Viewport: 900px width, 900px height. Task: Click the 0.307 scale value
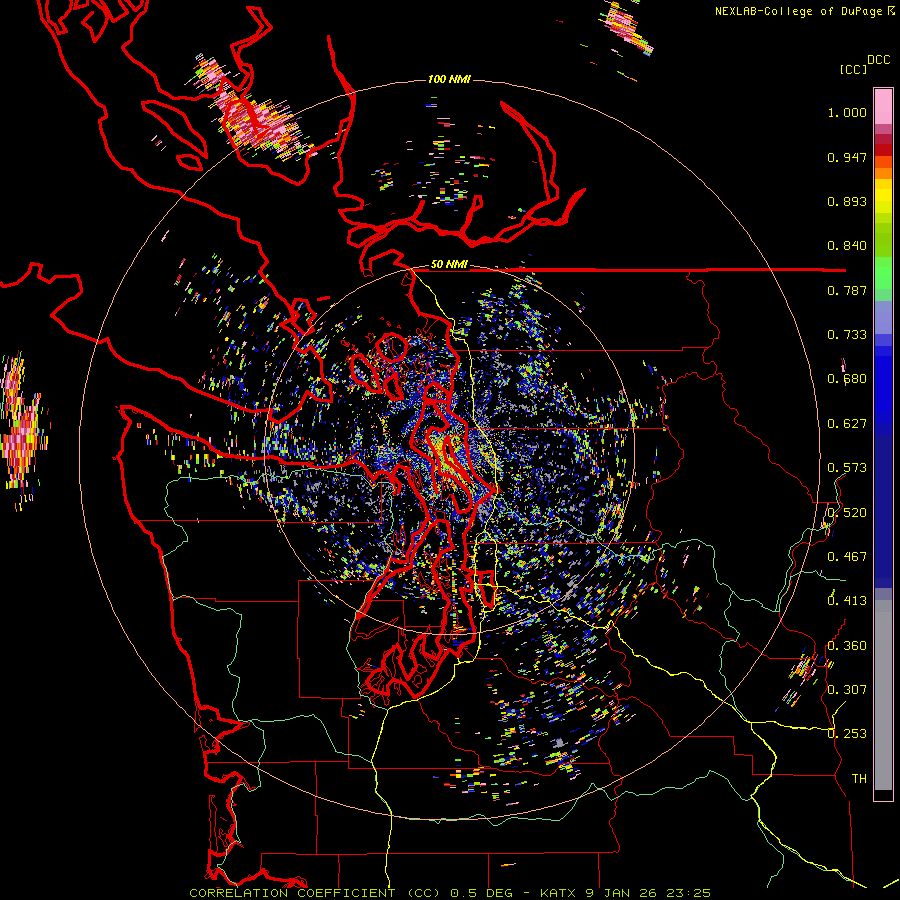coord(847,690)
